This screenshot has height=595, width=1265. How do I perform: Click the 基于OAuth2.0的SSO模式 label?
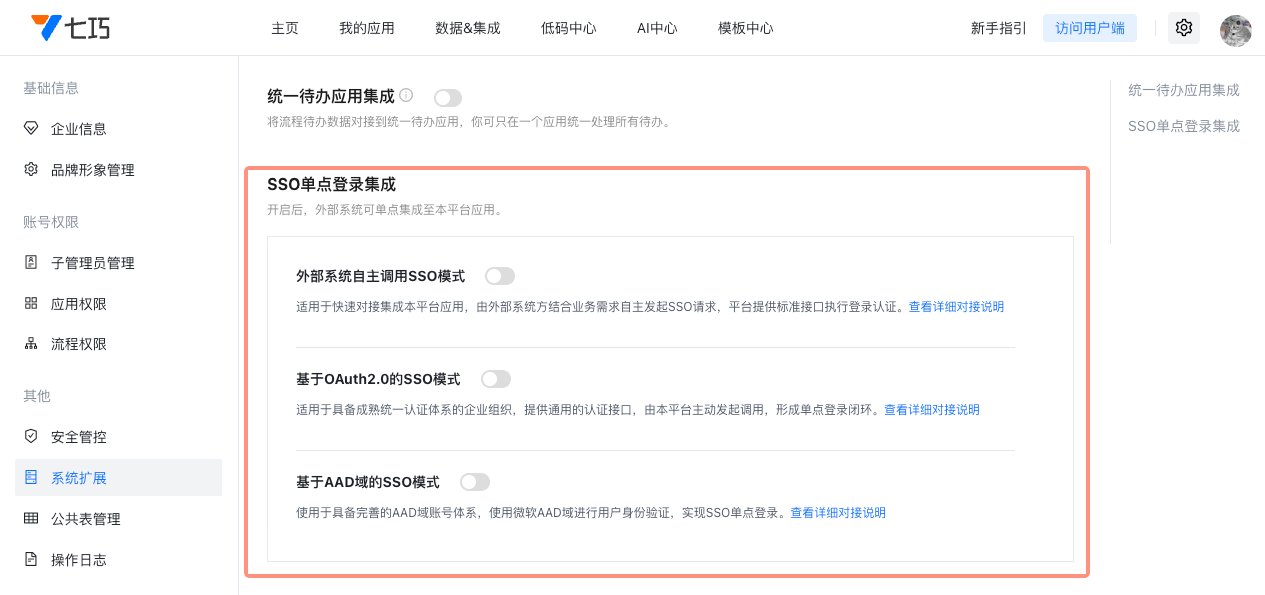(378, 379)
